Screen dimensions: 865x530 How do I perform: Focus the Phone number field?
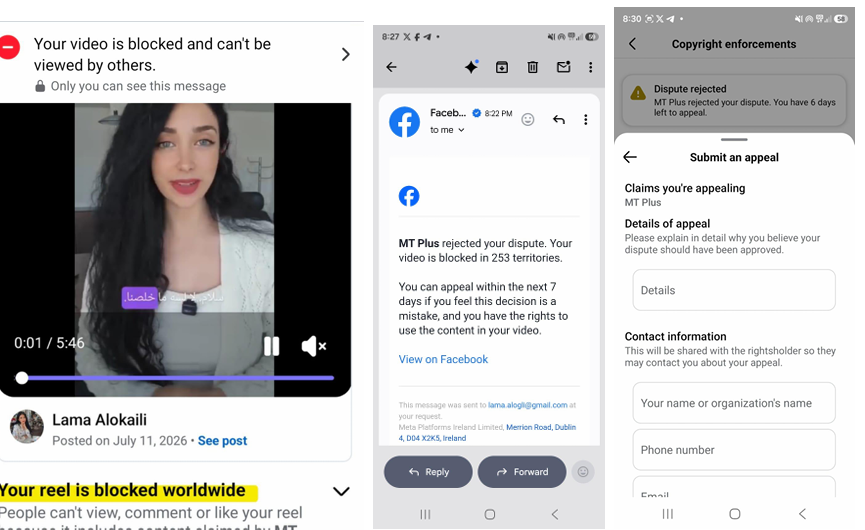pos(734,450)
